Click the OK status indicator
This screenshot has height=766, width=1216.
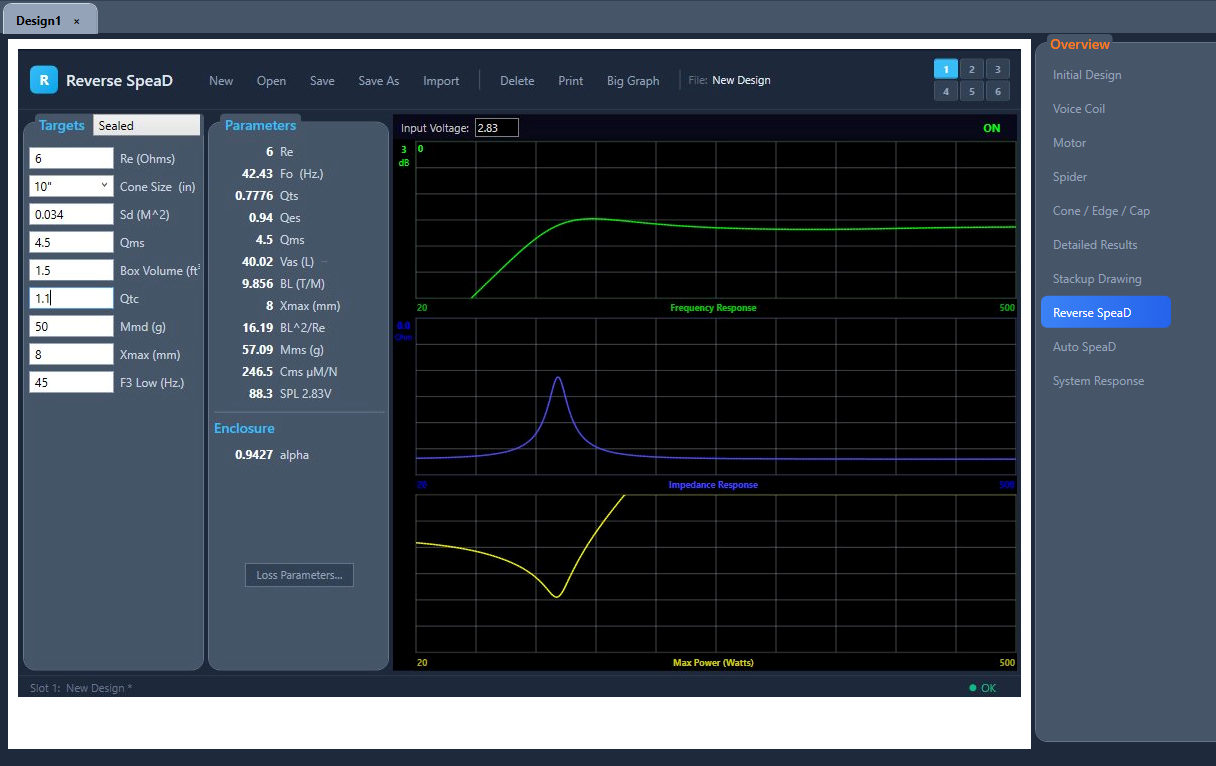(983, 688)
